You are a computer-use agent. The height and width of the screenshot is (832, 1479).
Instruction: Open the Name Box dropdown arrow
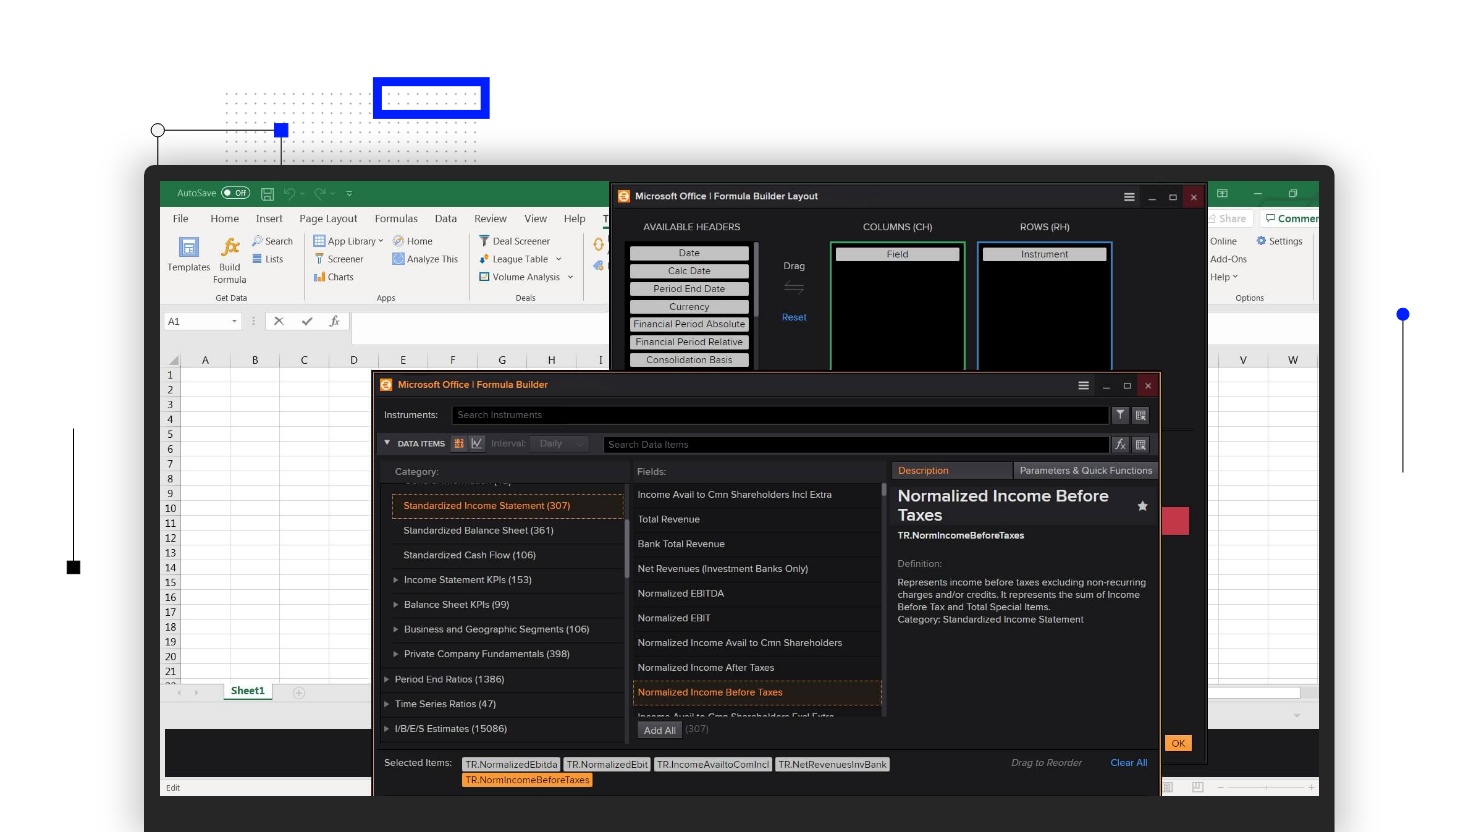(x=234, y=321)
